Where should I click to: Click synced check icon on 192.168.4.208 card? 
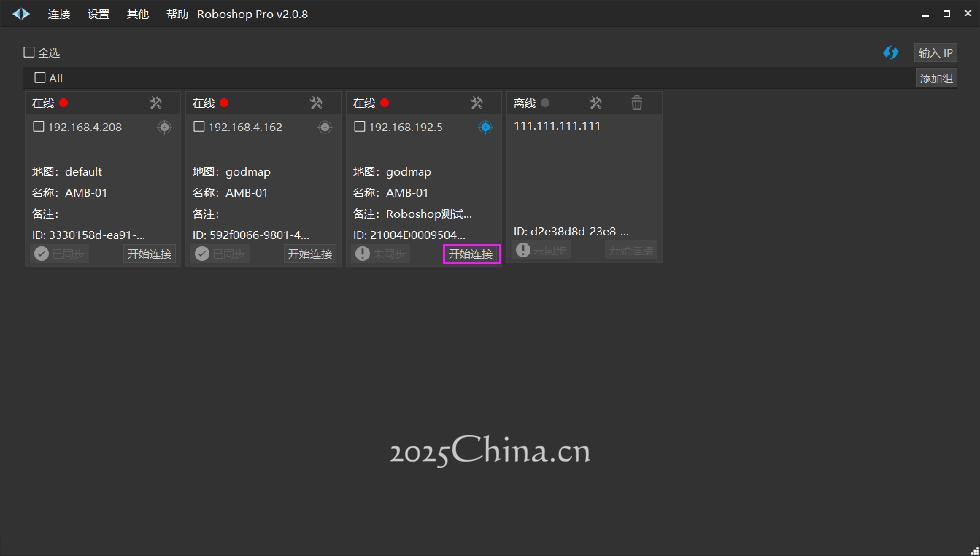click(42, 254)
